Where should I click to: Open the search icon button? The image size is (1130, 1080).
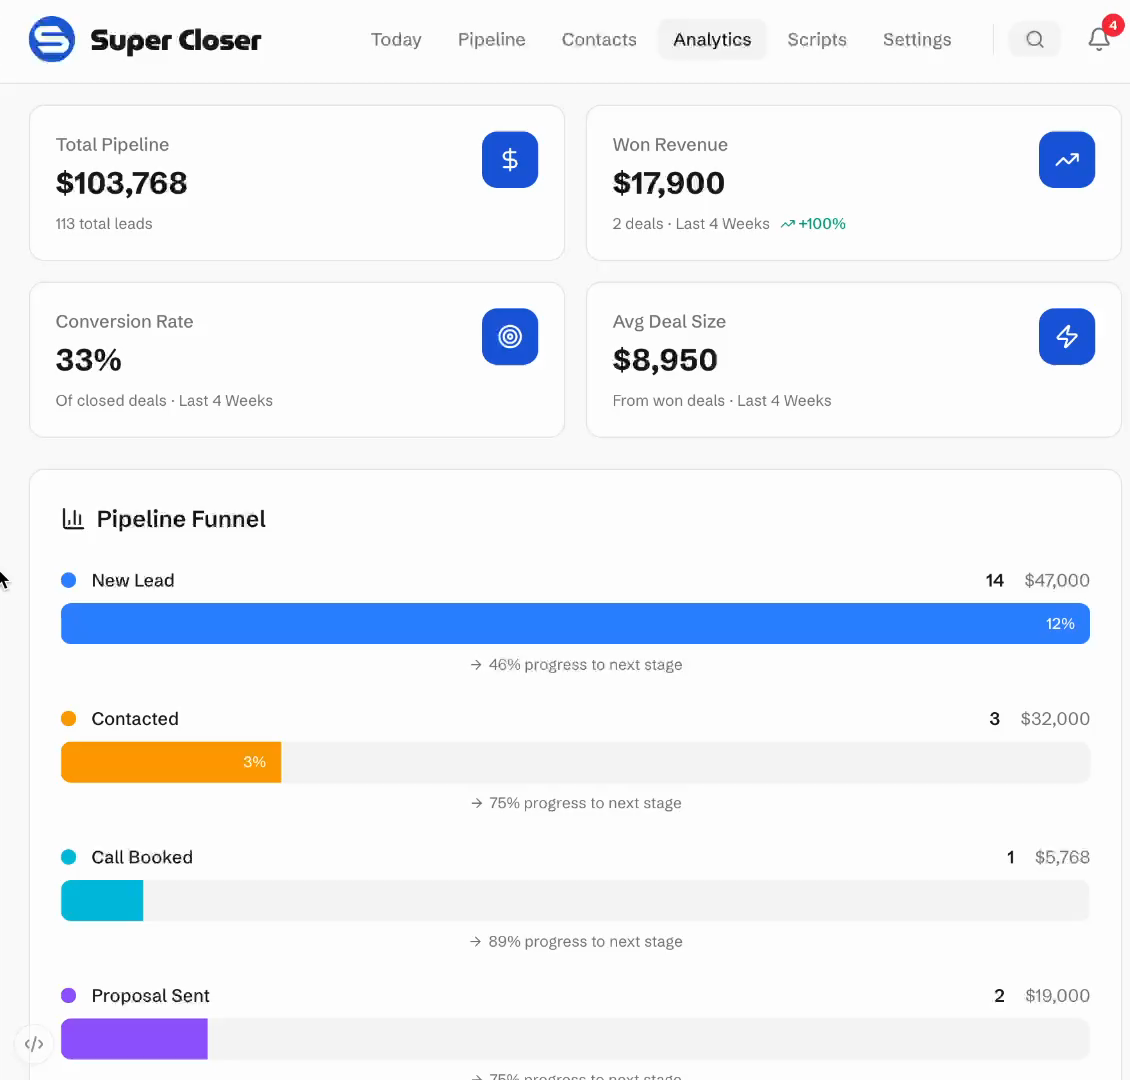[1034, 40]
